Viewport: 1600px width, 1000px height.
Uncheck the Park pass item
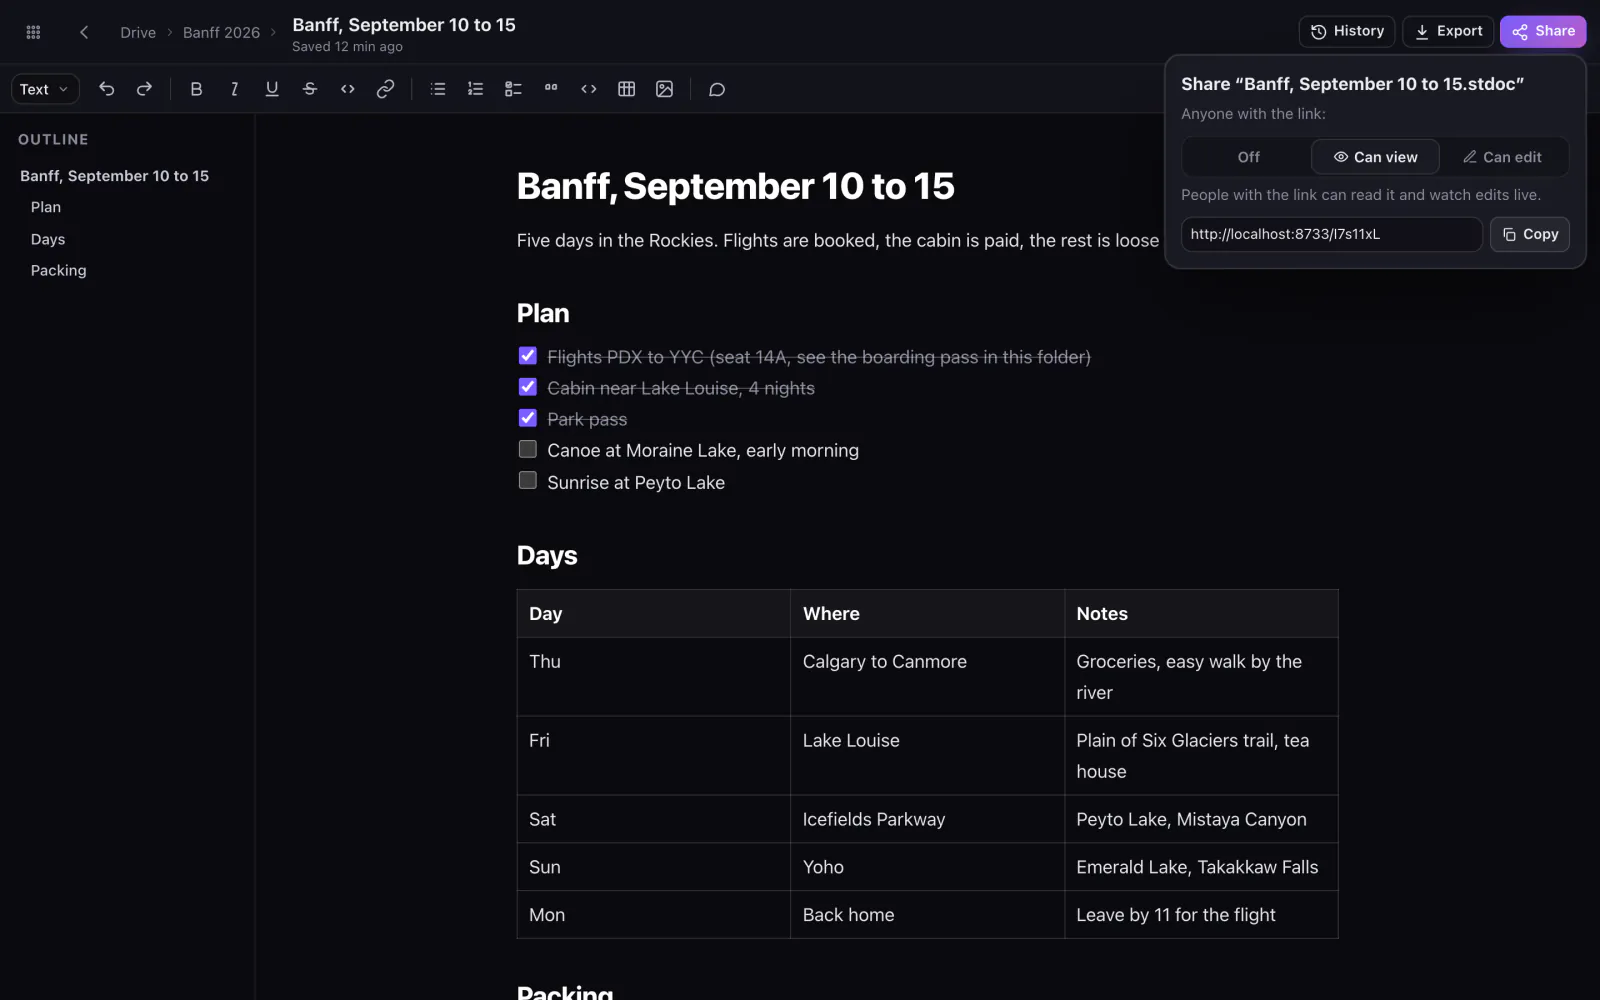click(x=528, y=418)
